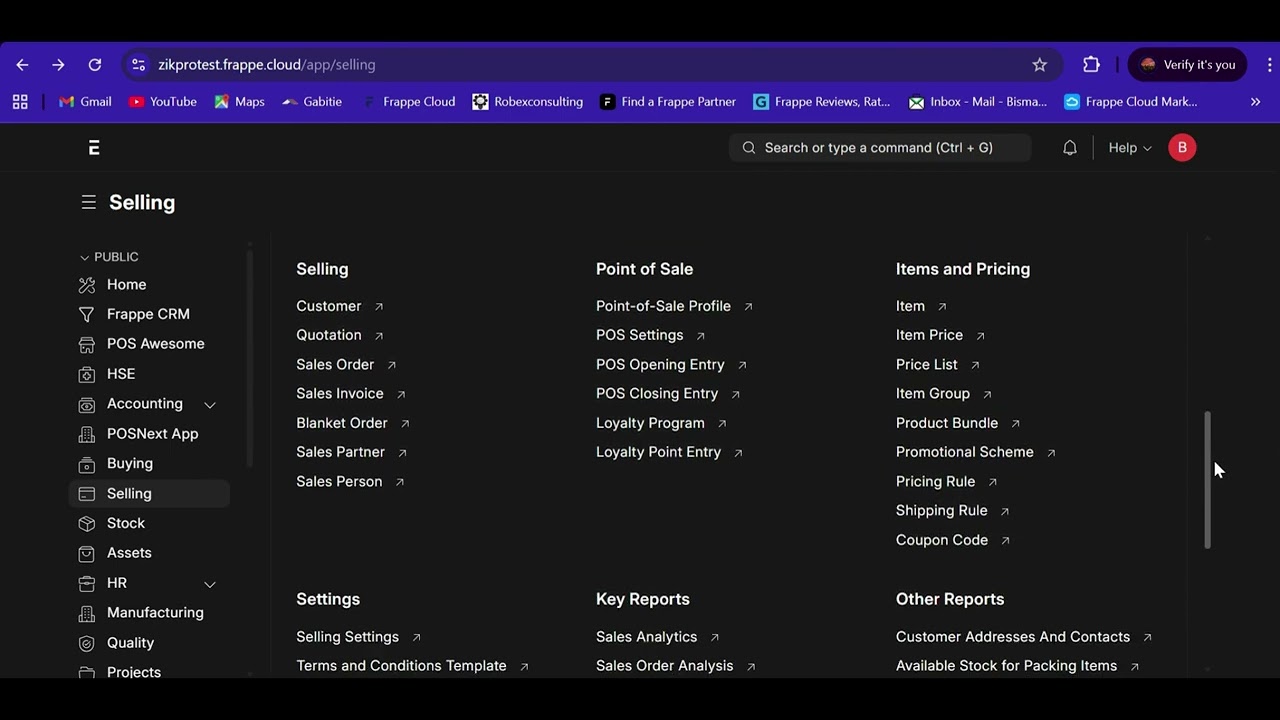Open the Sales Invoice link
Viewport: 1280px width, 720px height.
340,393
